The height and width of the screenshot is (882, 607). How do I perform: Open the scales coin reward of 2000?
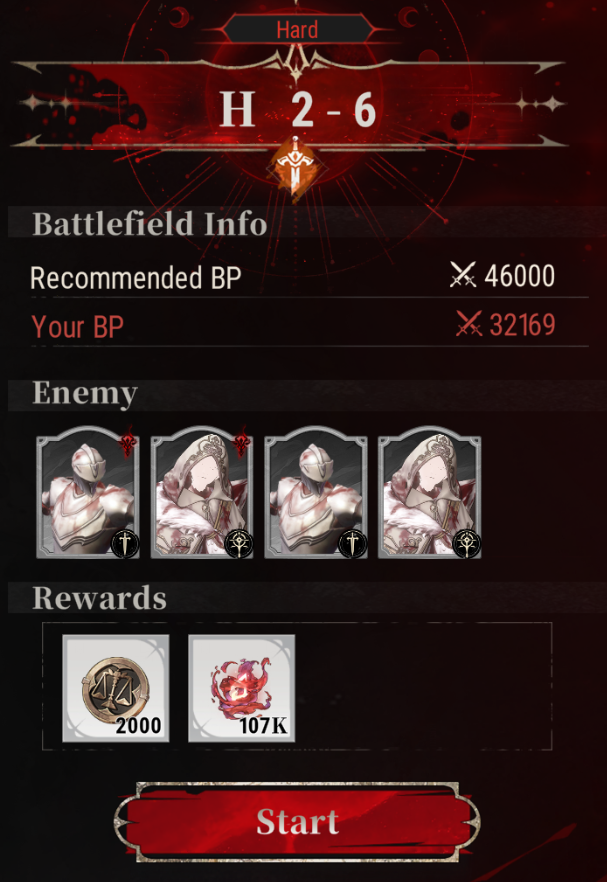click(x=115, y=688)
